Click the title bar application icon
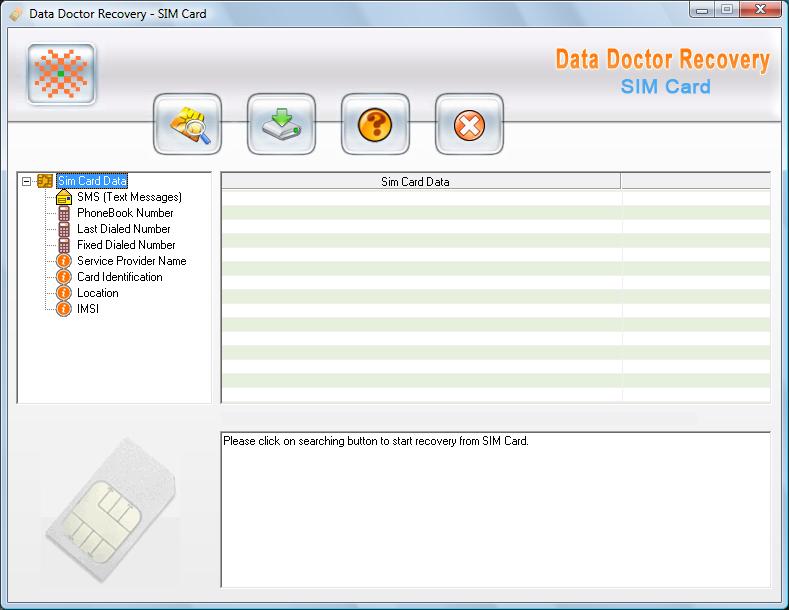The image size is (789, 610). pos(17,14)
